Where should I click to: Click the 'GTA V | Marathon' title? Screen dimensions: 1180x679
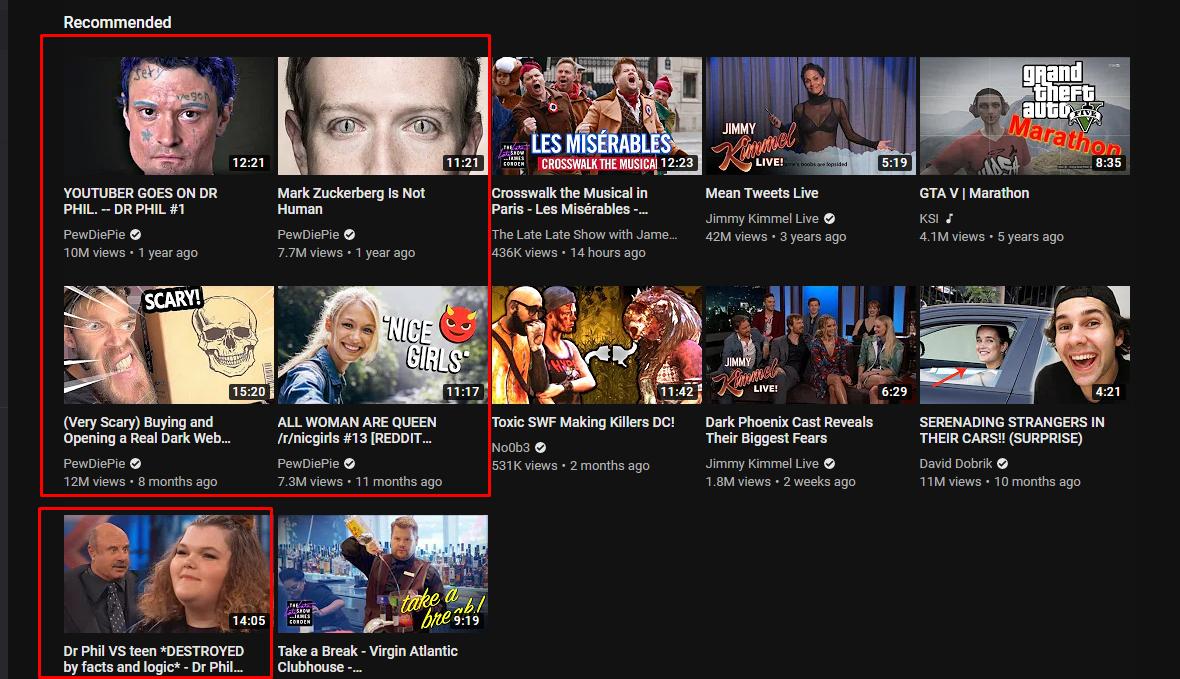coord(974,193)
